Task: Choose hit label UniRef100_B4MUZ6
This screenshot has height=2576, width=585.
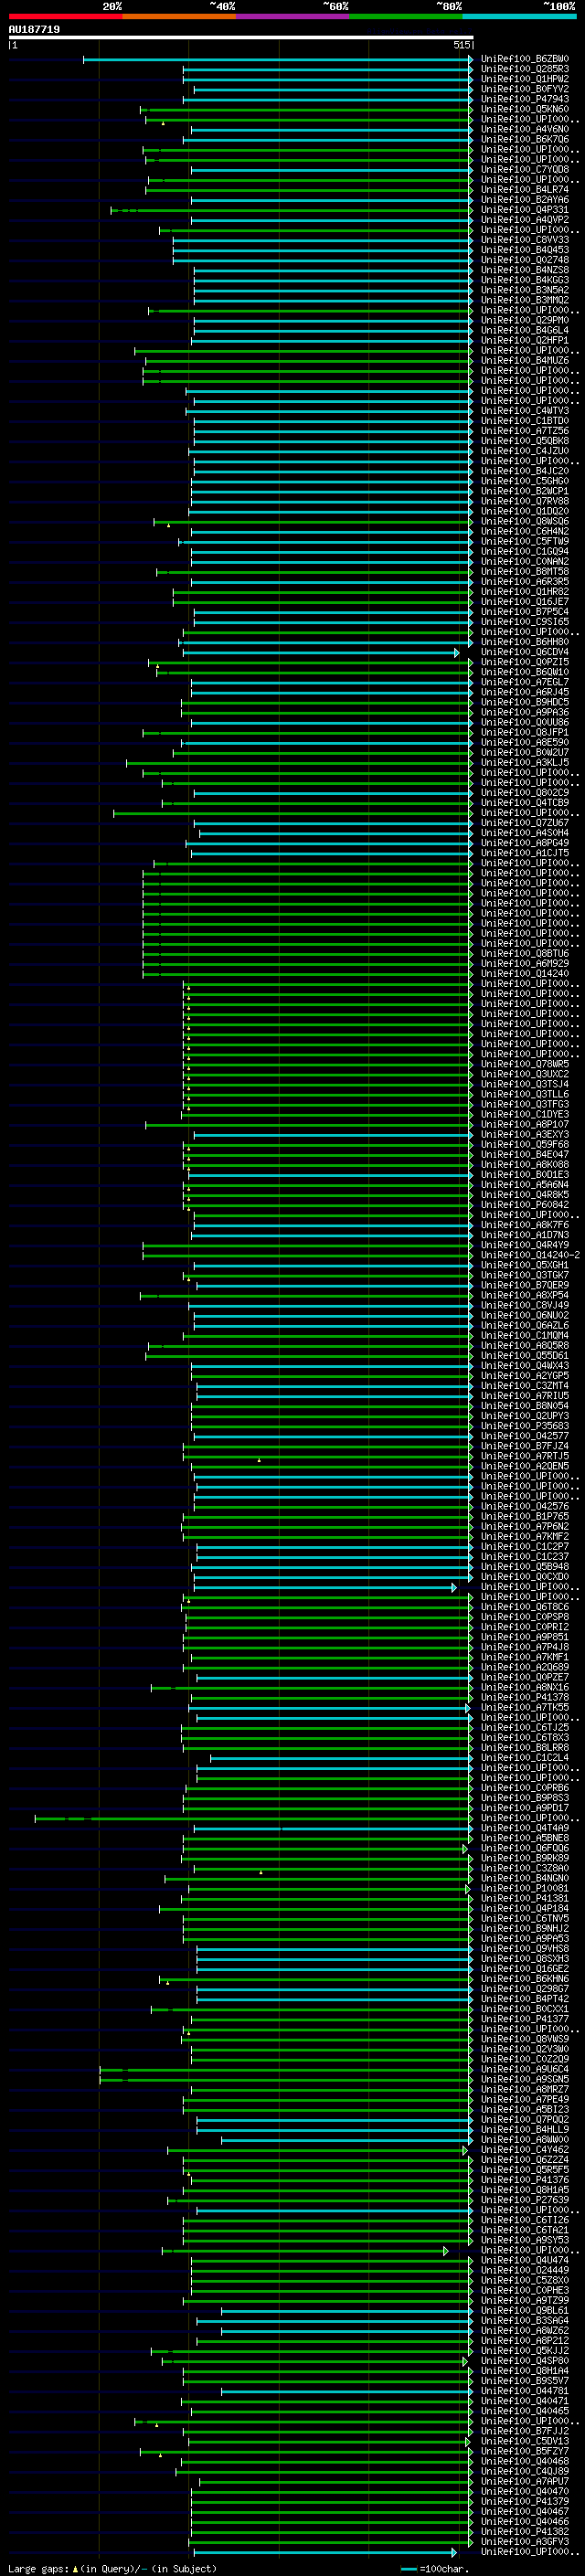Action: [x=524, y=360]
